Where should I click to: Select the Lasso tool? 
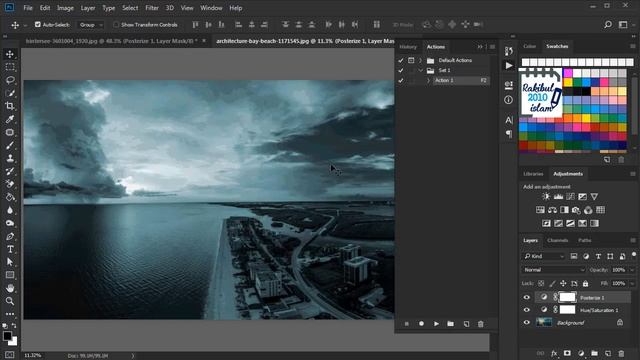click(10, 80)
